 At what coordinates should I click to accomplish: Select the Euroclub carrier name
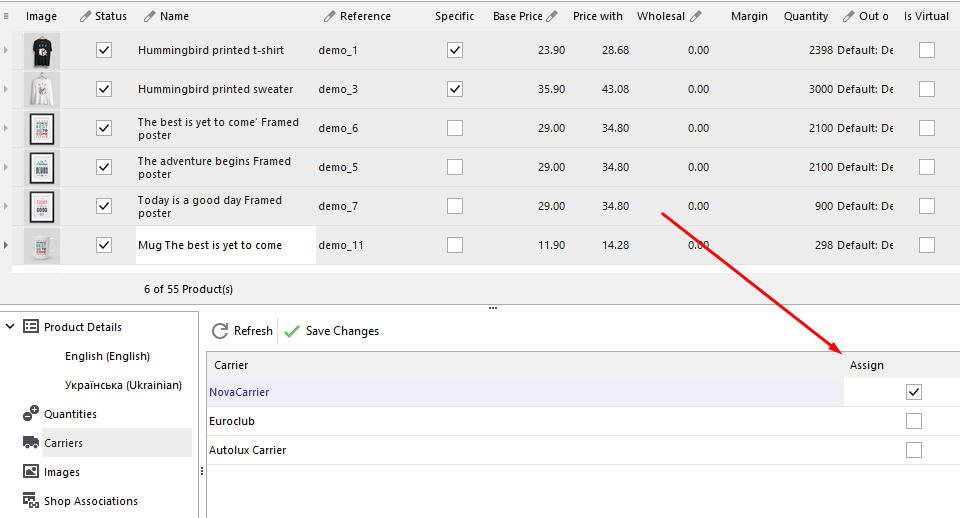point(231,421)
